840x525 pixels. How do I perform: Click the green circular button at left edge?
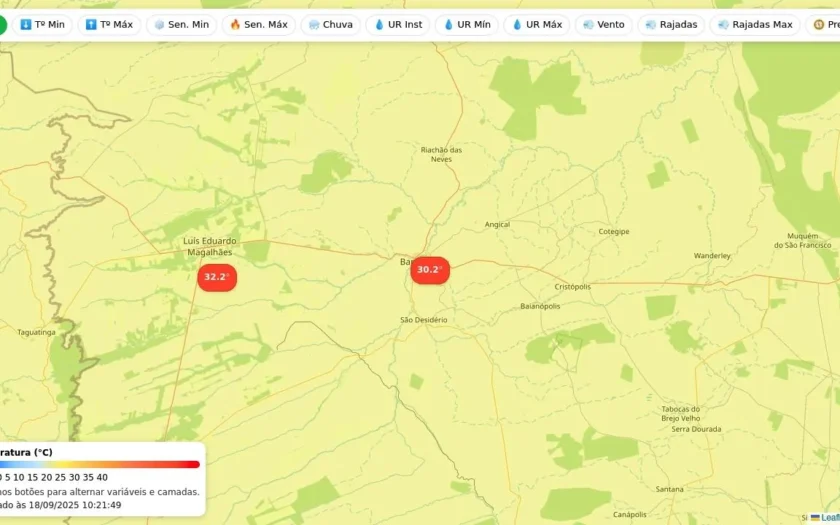tap(2, 25)
